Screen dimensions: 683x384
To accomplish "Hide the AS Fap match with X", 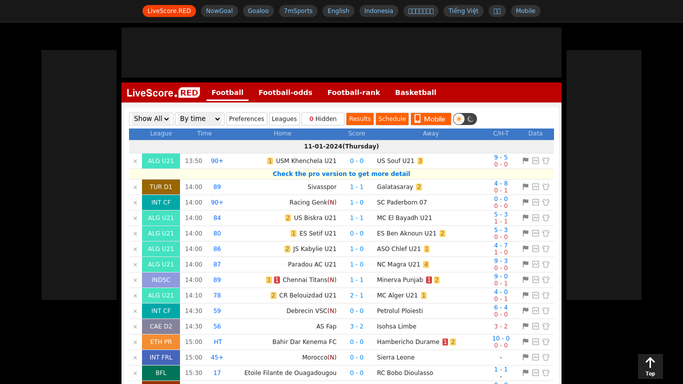I will click(x=135, y=327).
